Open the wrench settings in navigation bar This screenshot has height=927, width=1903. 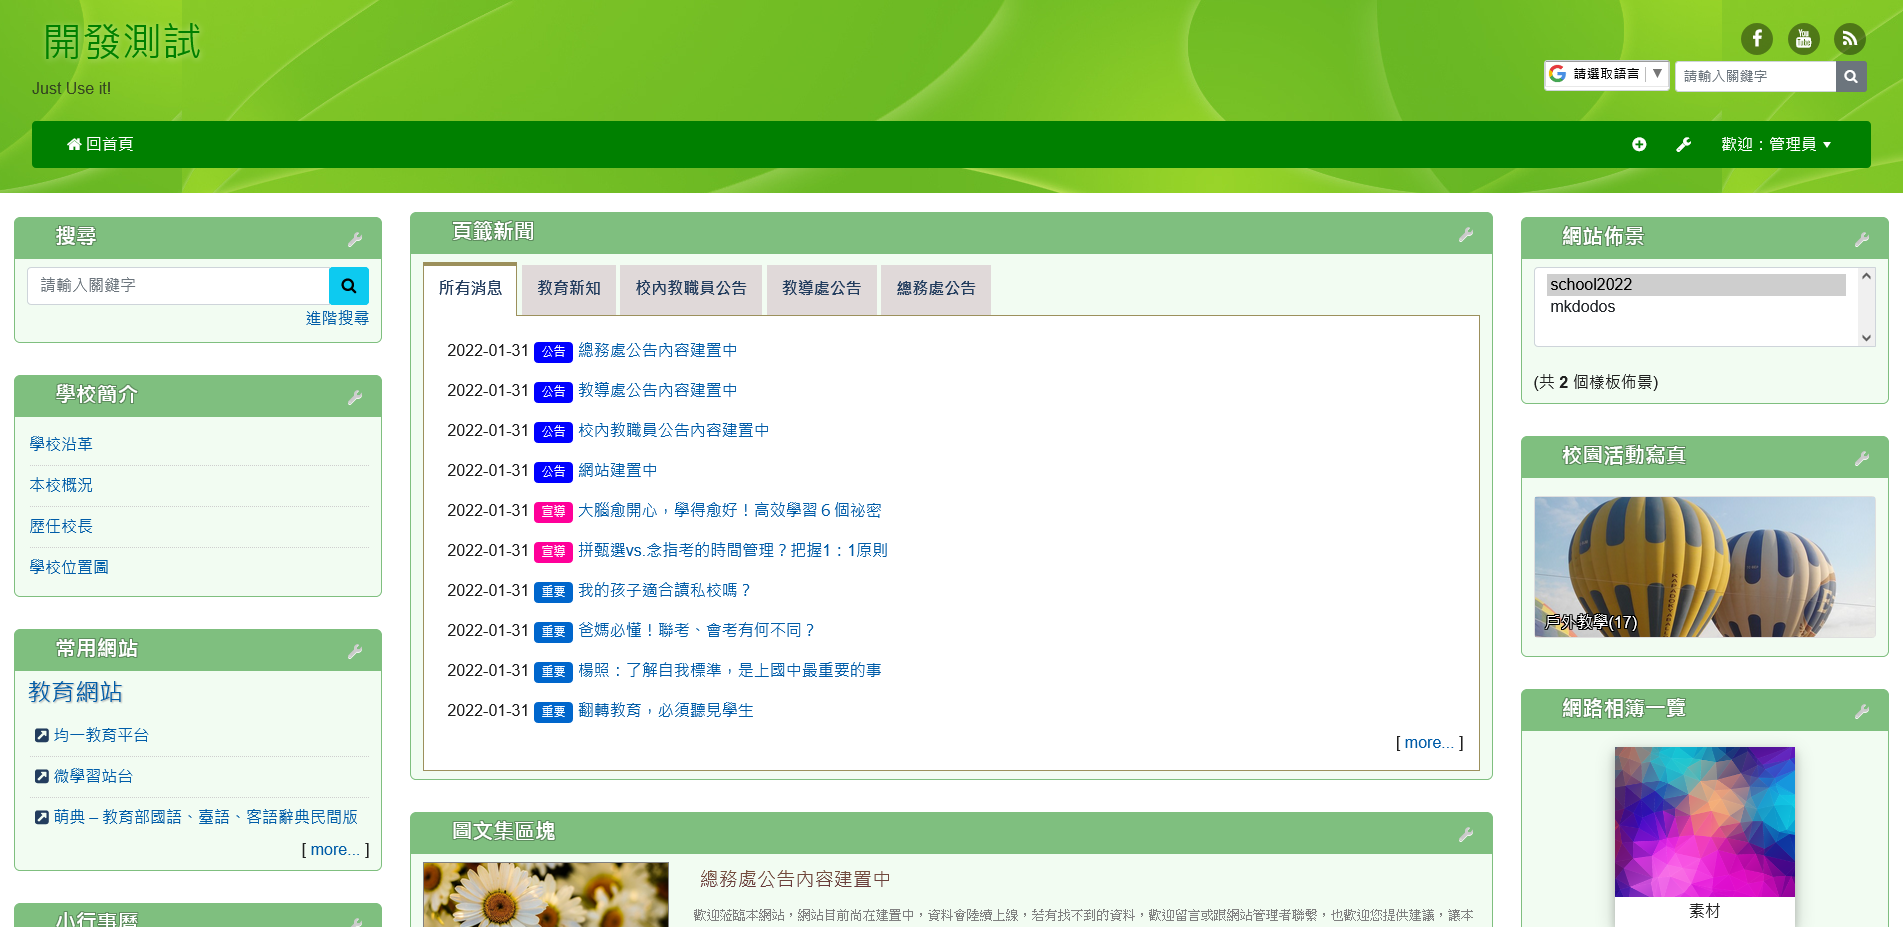point(1684,144)
